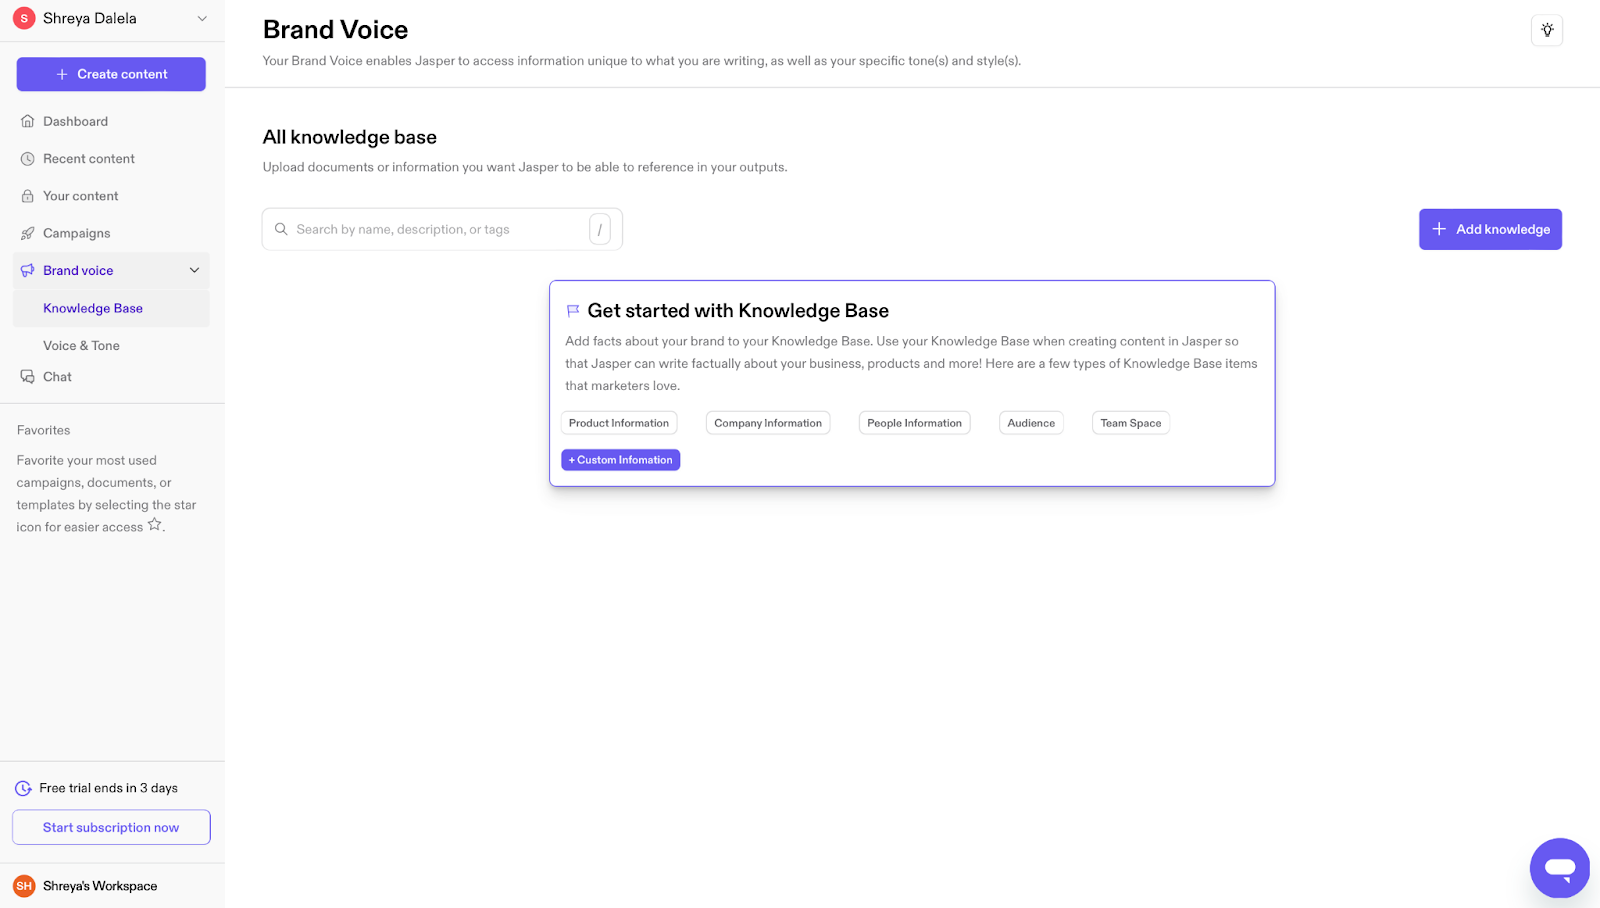
Task: Click the All knowledge base heading
Action: tap(350, 137)
